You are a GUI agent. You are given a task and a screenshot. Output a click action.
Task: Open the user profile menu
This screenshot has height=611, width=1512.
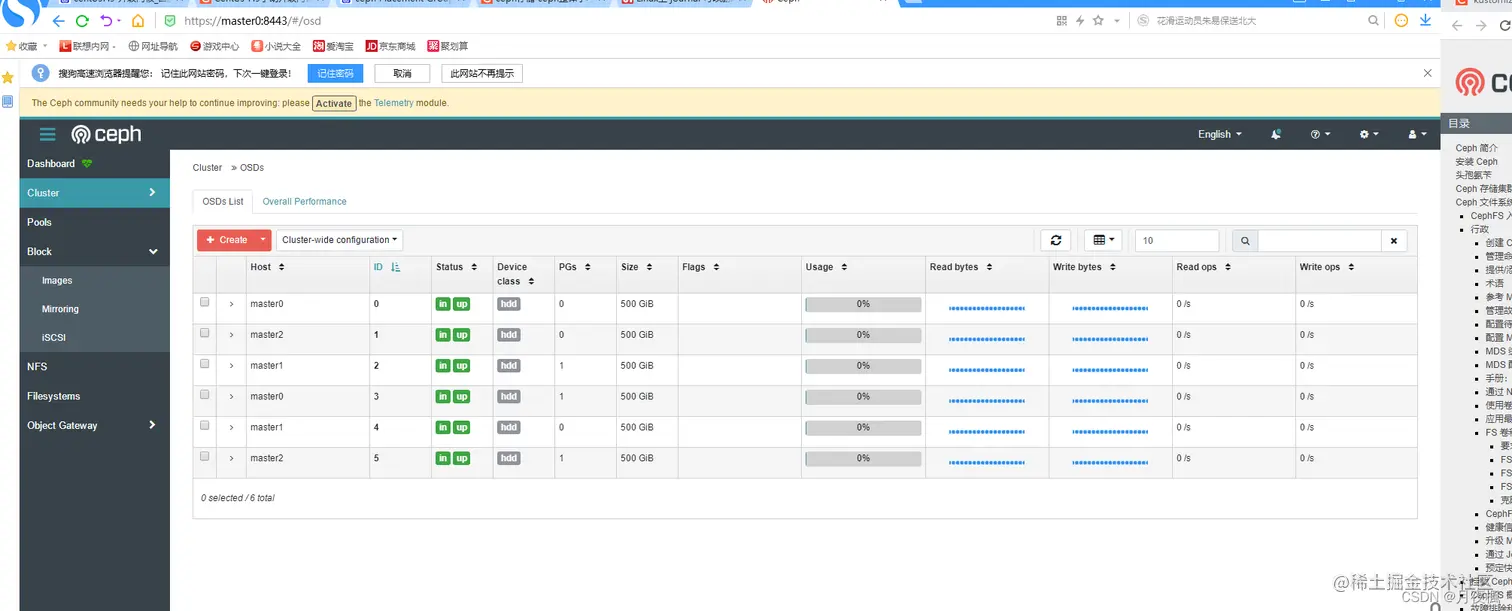coord(1417,134)
